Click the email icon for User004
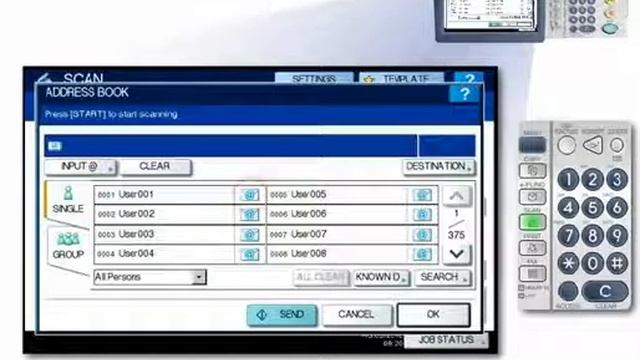Screen dimensions: 640x360 point(249,254)
